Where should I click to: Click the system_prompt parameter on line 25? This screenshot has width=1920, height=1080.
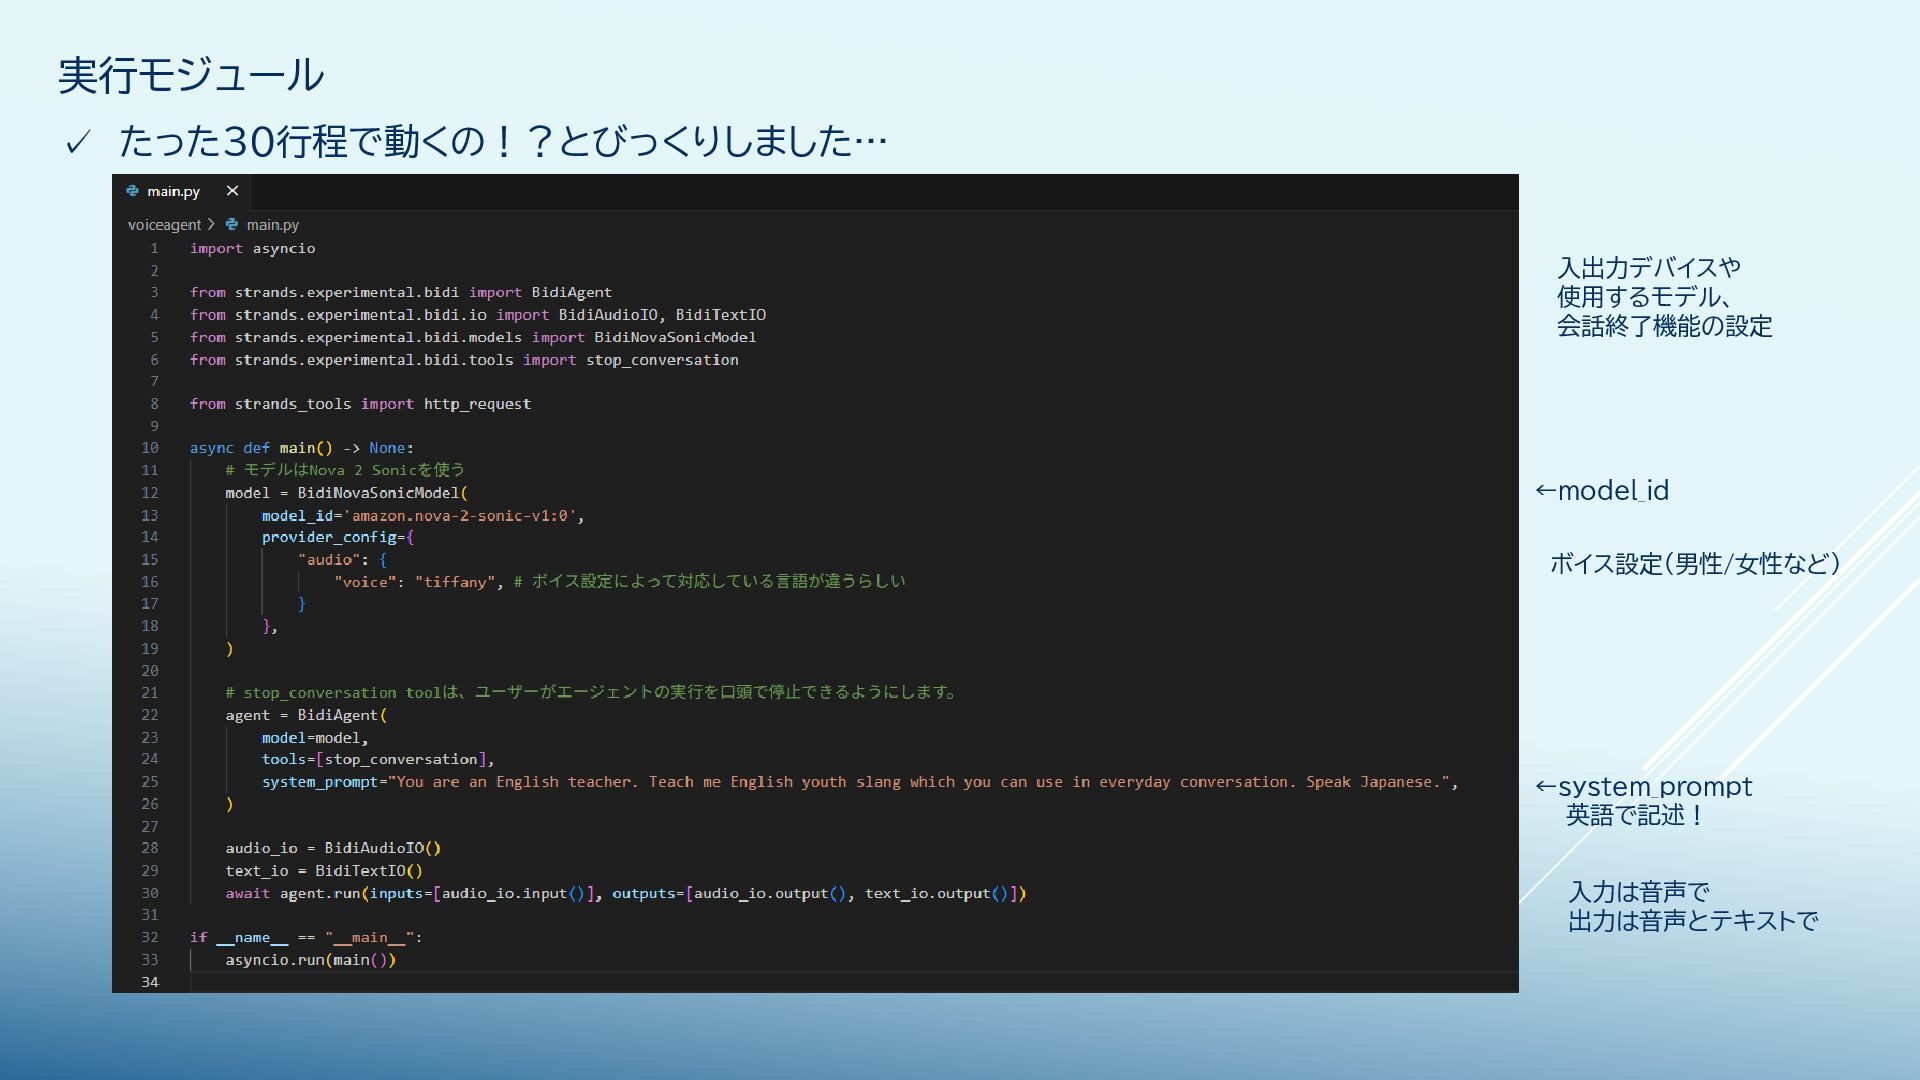coord(320,782)
